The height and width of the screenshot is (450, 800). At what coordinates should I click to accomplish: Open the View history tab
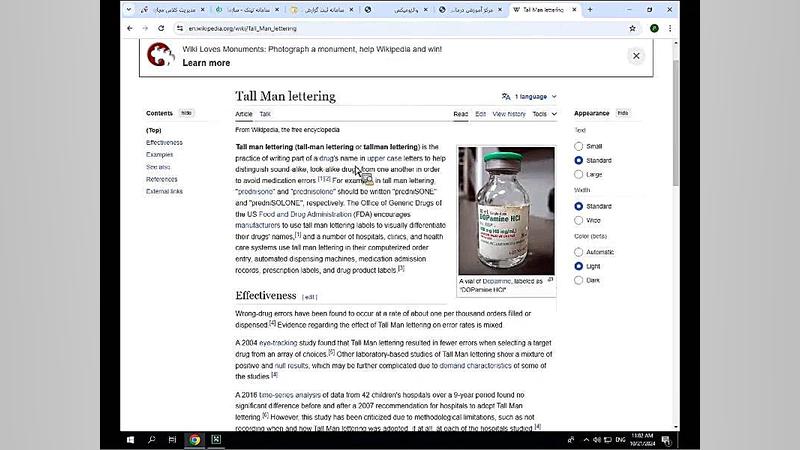point(509,114)
